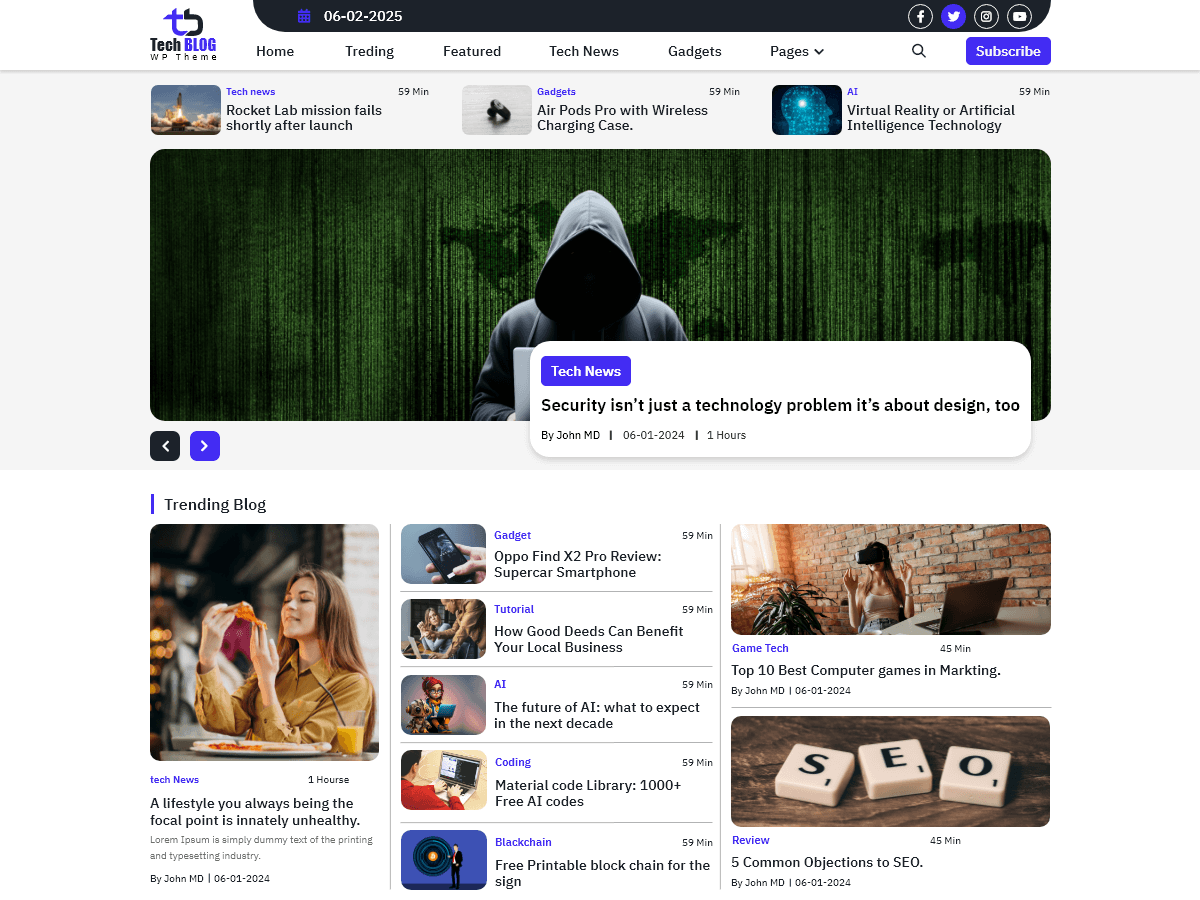This screenshot has width=1200, height=900.
Task: Click the search icon in the navbar
Action: point(918,50)
